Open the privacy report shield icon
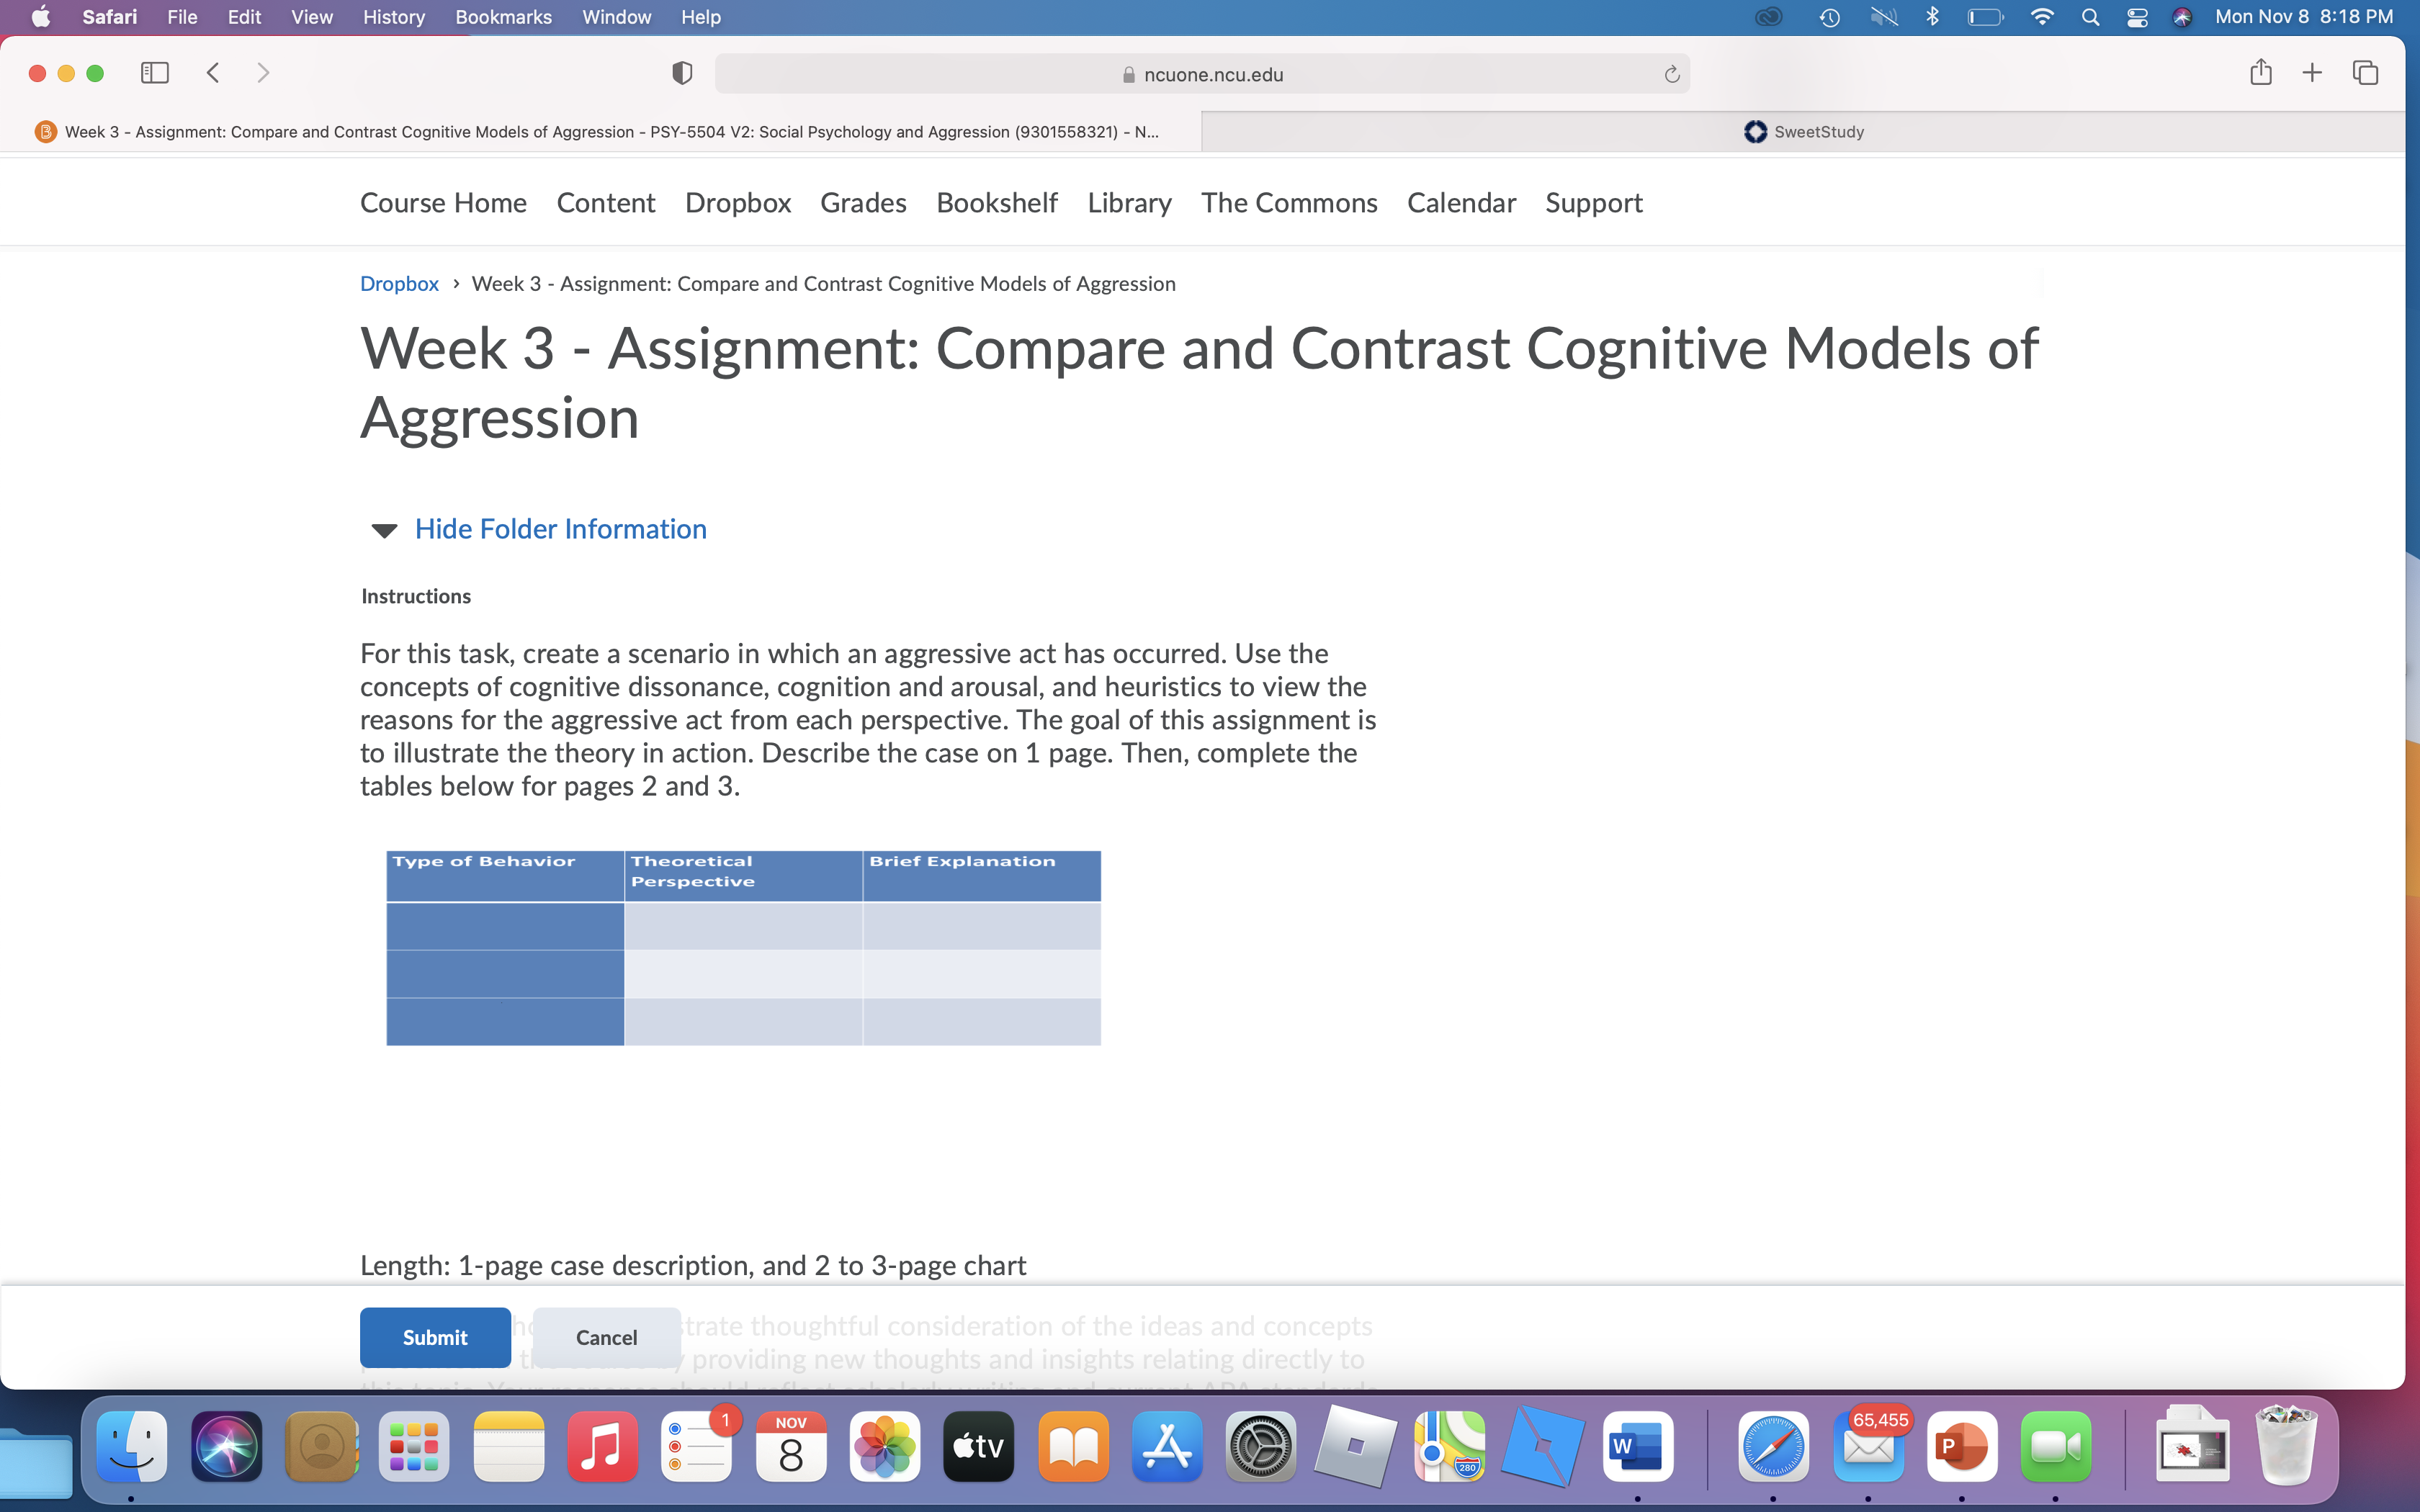 [x=682, y=73]
